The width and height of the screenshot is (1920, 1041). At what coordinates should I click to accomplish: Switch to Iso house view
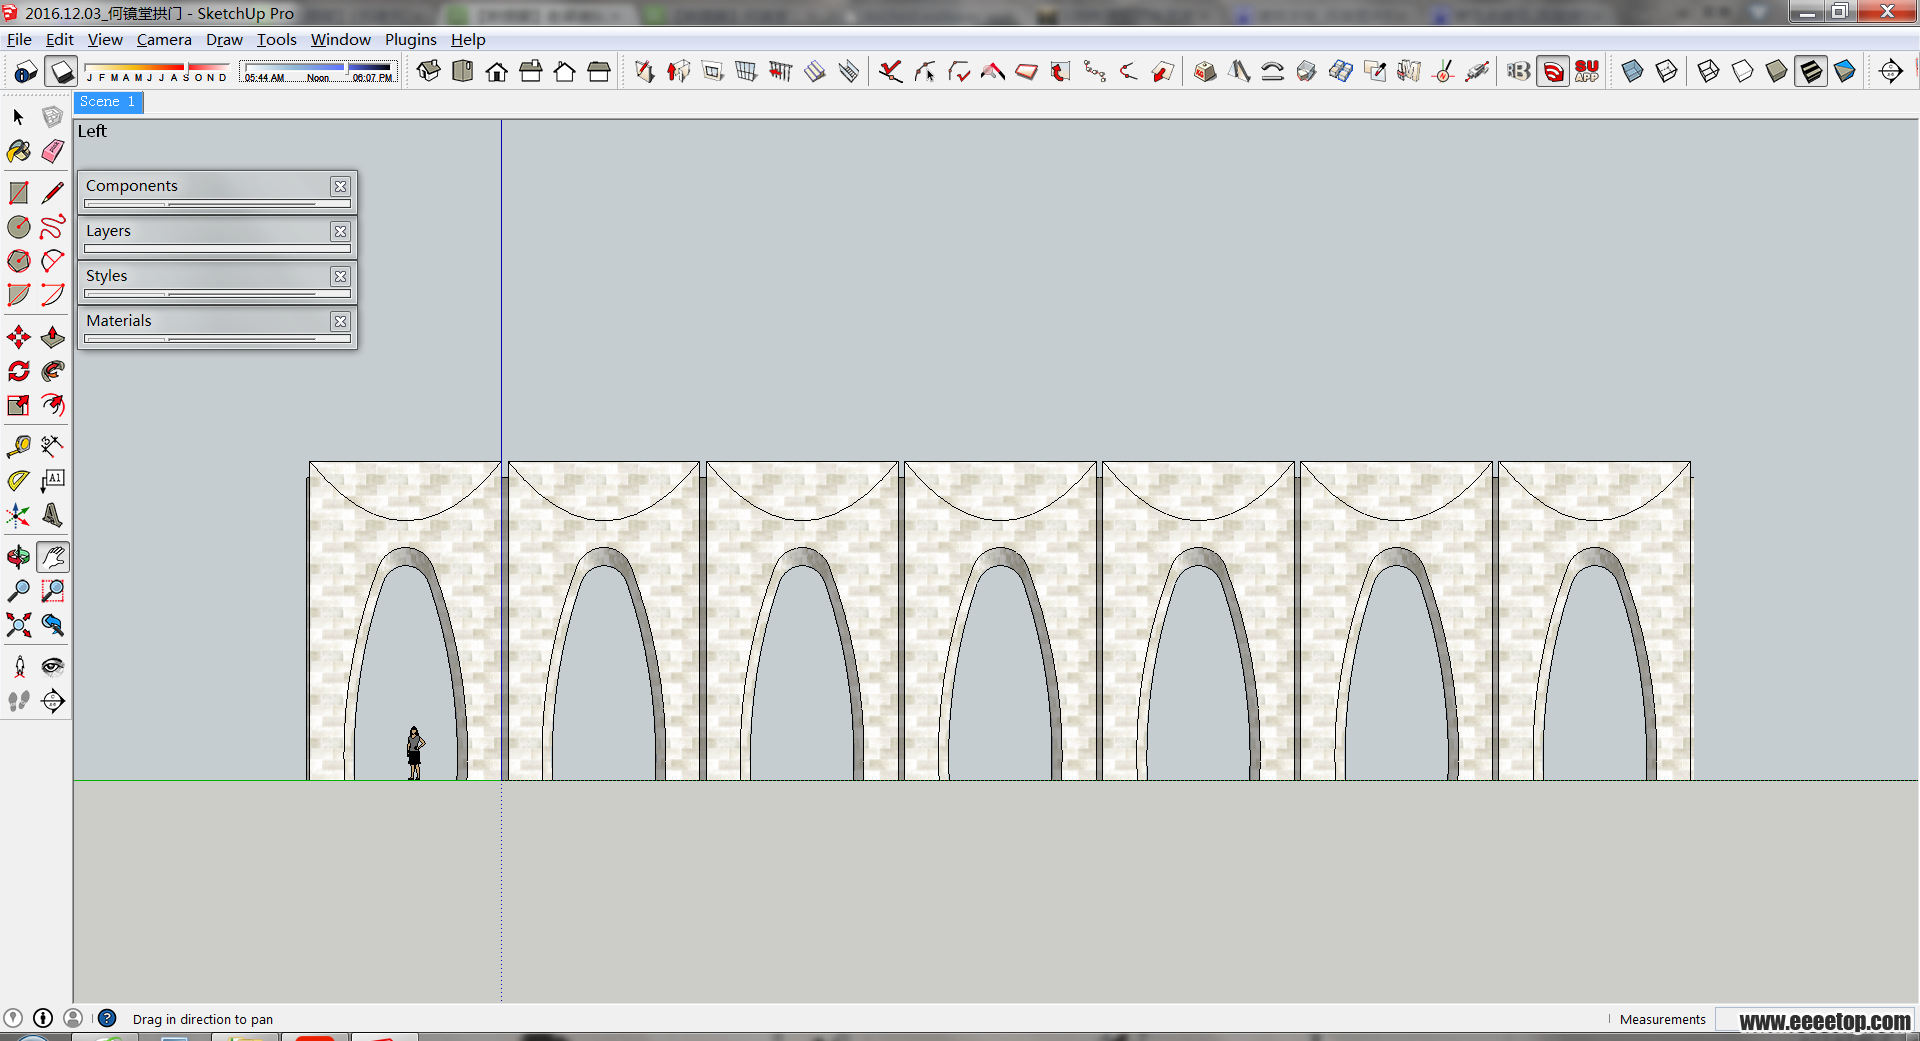pos(429,71)
